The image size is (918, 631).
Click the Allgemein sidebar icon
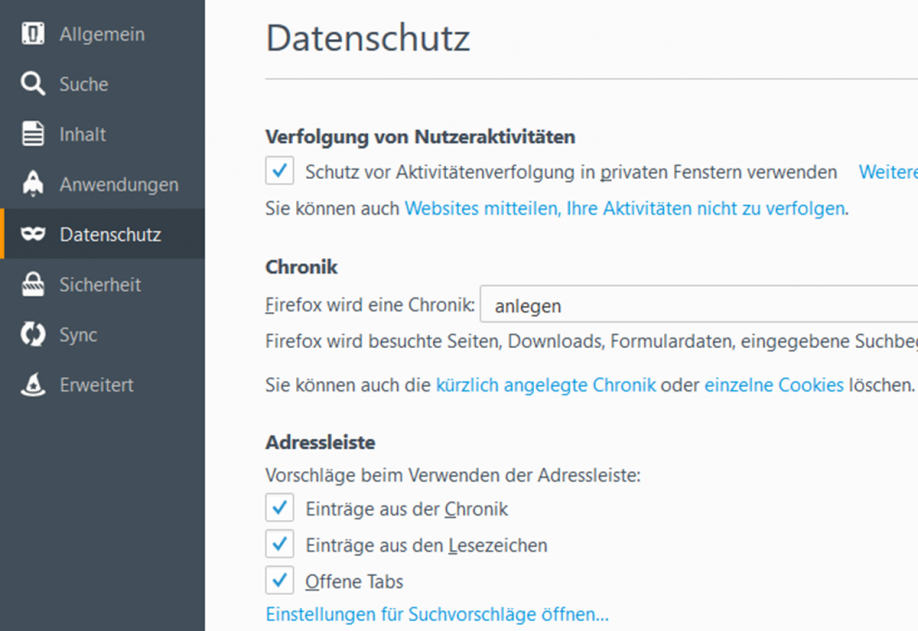33,34
